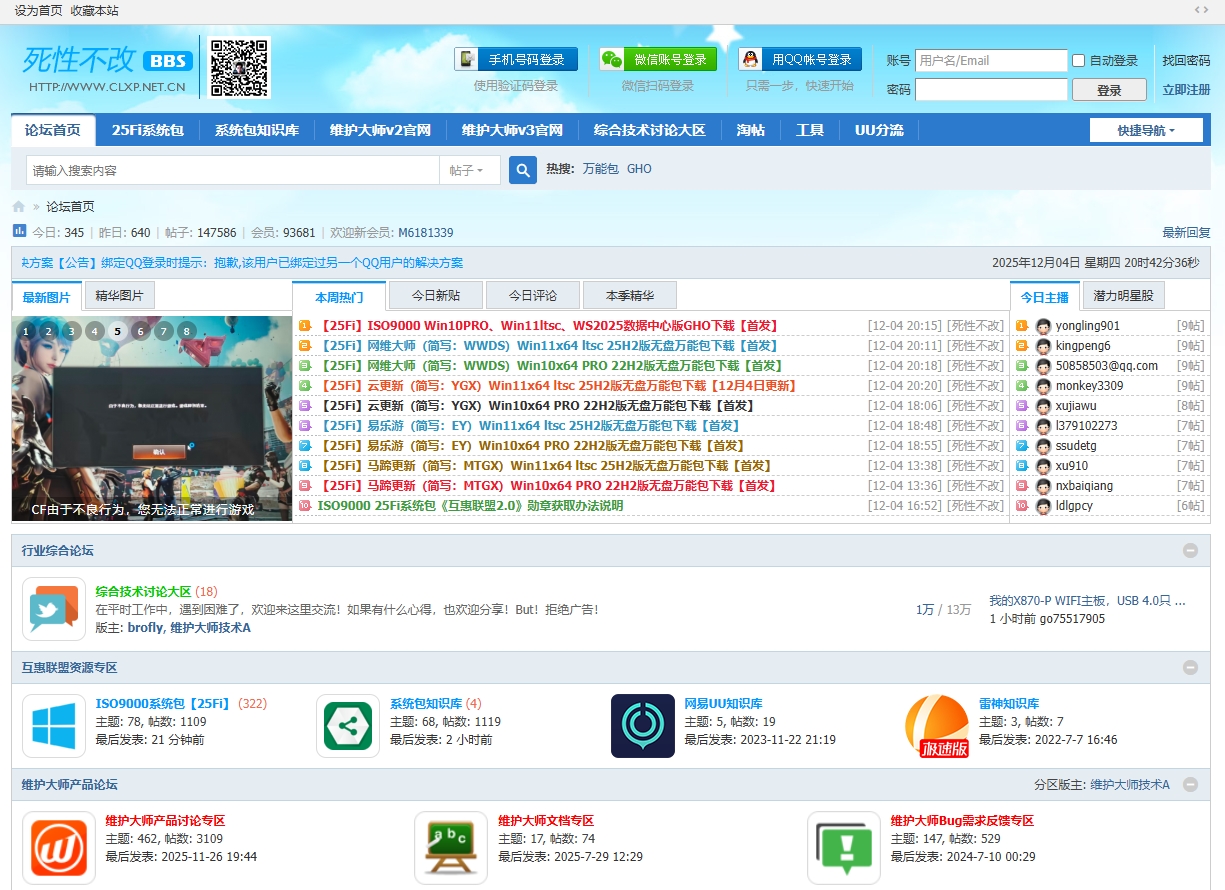
Task: Open 网易UU知识库 via its circular UU icon
Action: [642, 725]
